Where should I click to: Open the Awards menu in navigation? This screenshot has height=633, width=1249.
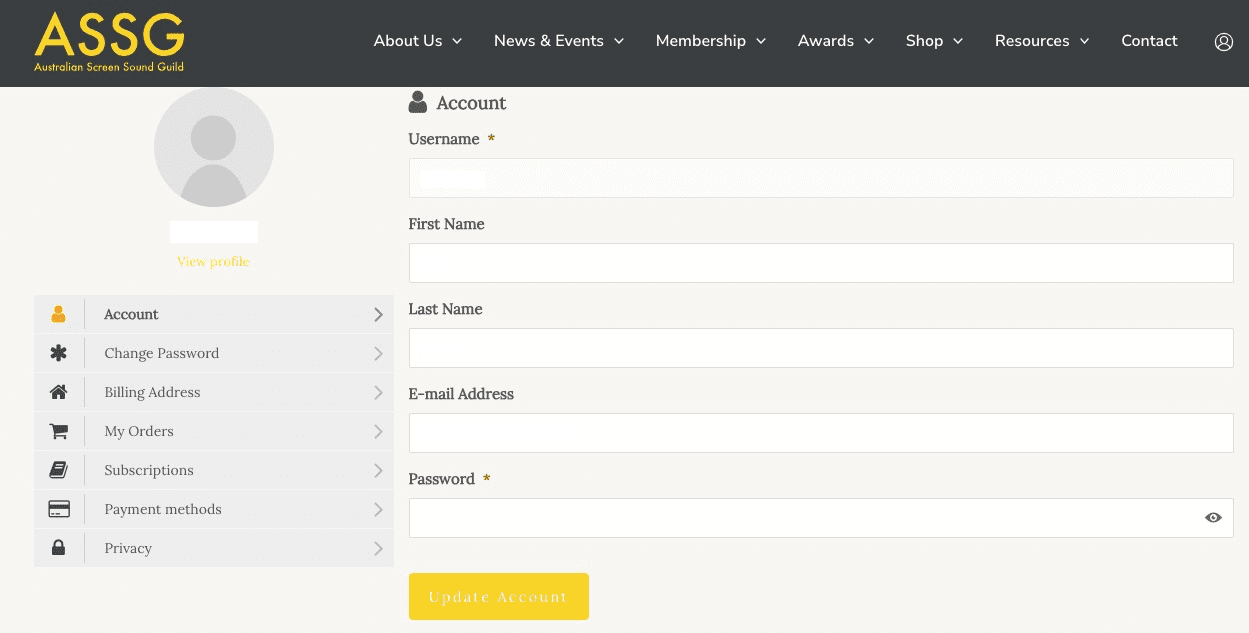click(x=835, y=41)
